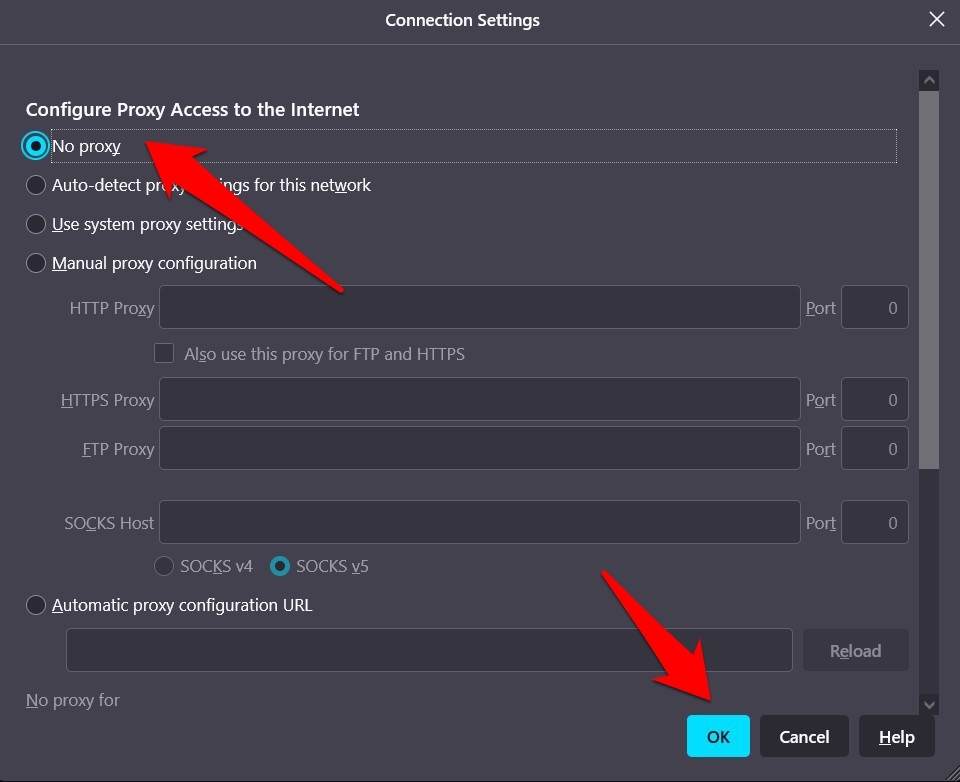960x782 pixels.
Task: Select the No proxy radio button
Action: [x=36, y=145]
